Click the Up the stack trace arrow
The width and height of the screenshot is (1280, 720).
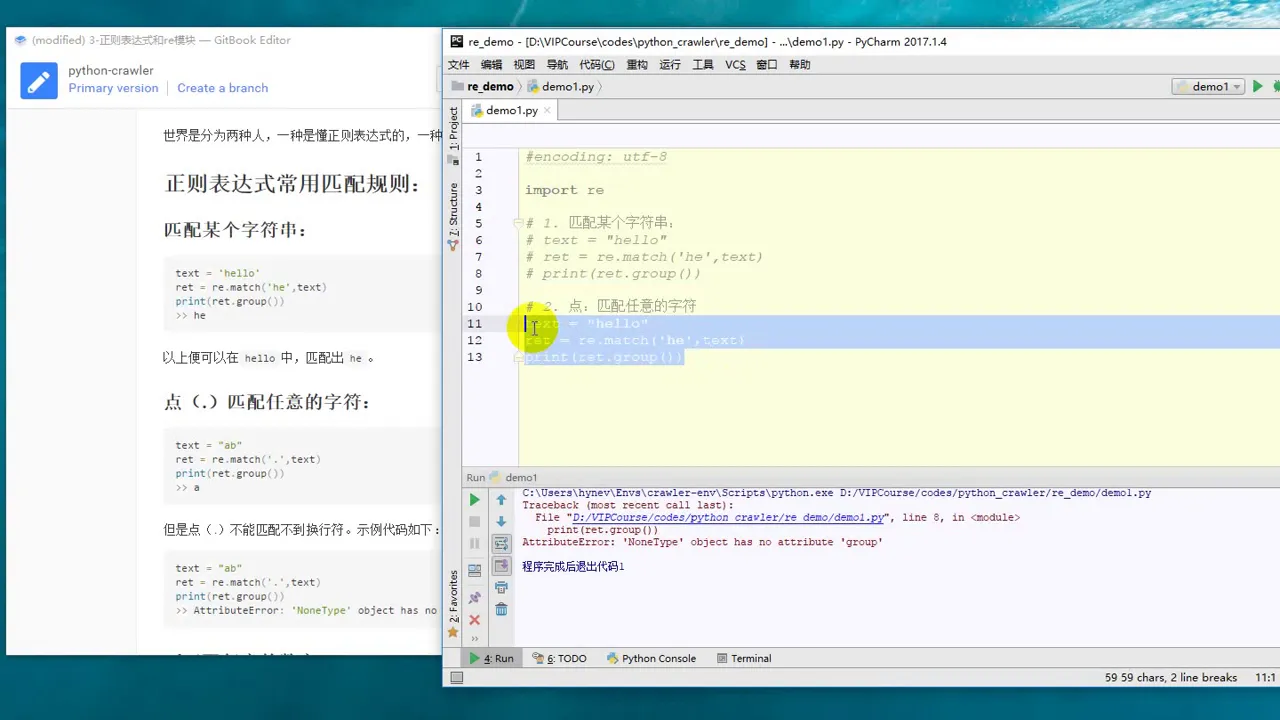pos(502,500)
